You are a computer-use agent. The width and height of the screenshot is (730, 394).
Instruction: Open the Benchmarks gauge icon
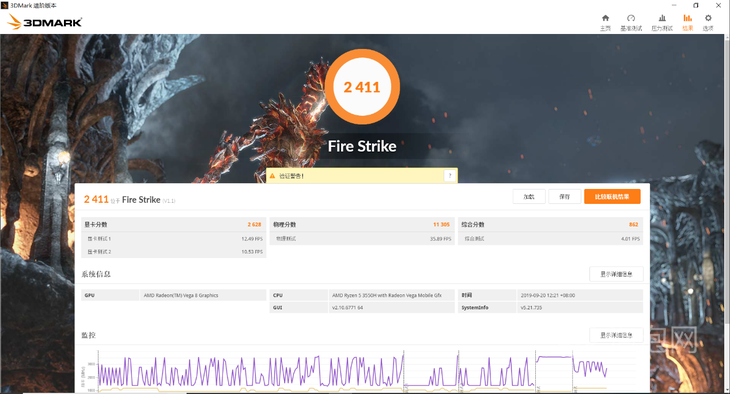tap(631, 18)
